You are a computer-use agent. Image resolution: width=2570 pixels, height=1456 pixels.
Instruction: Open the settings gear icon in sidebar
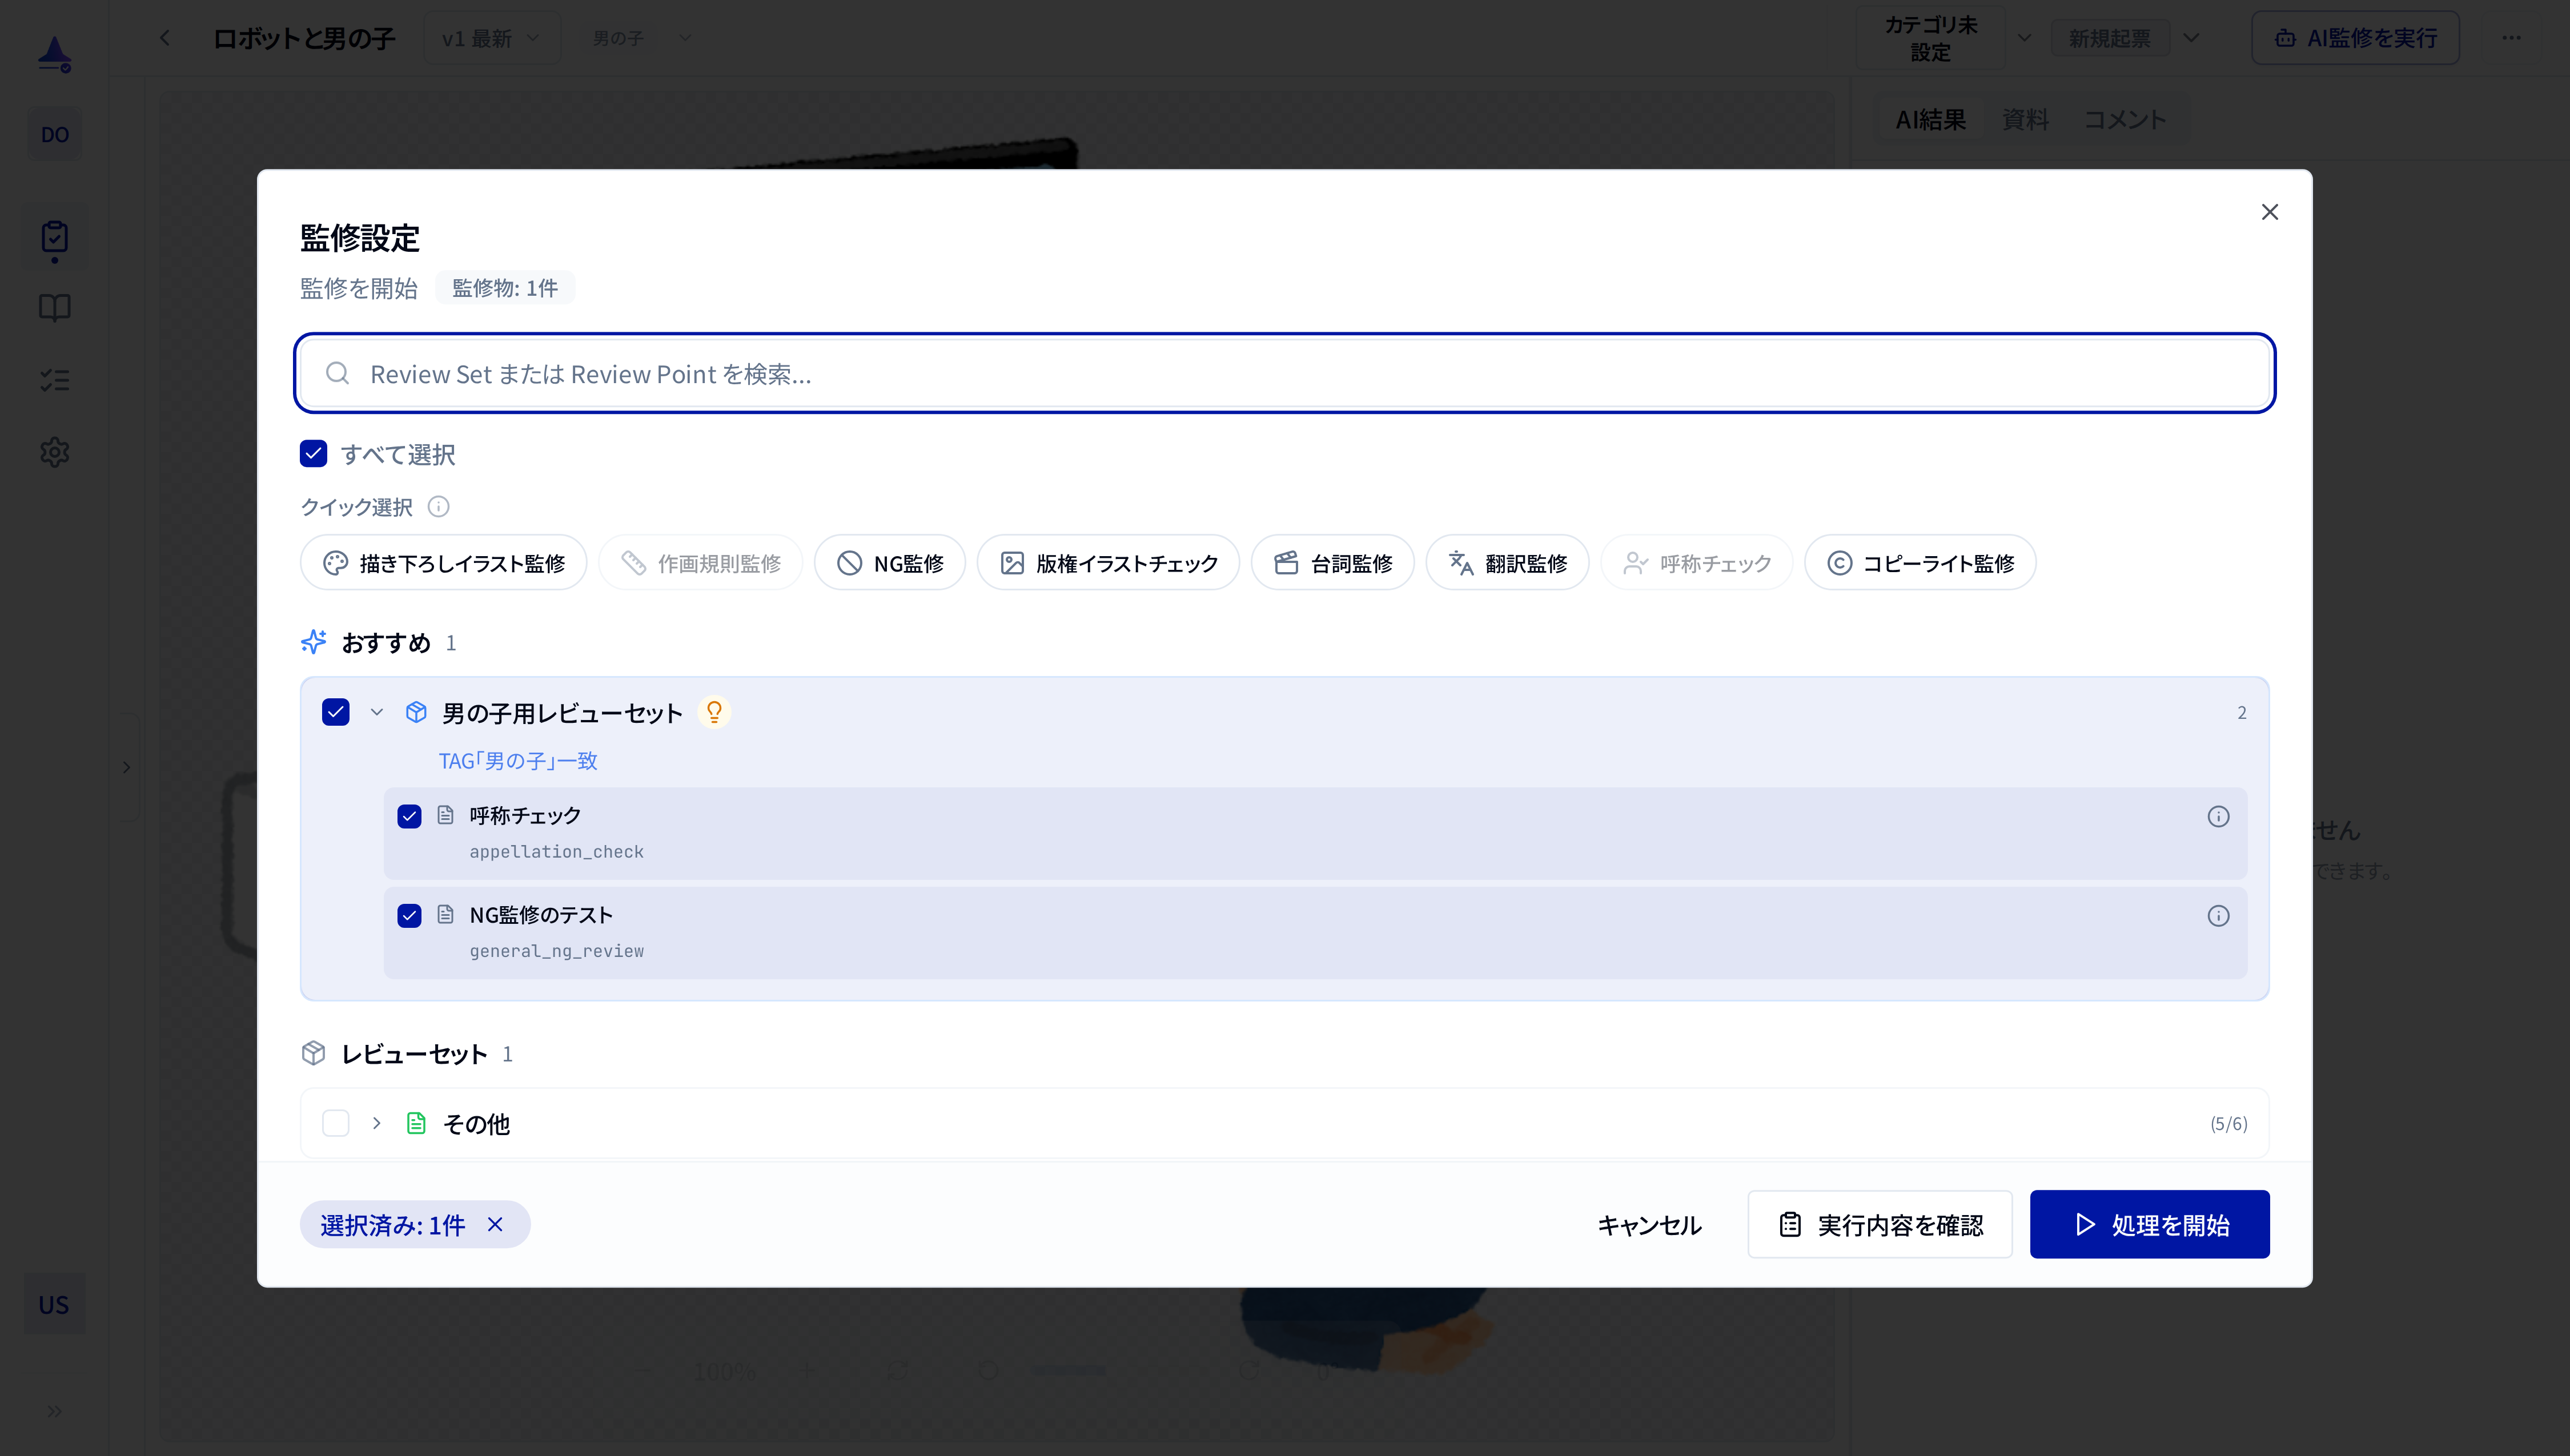coord(54,452)
